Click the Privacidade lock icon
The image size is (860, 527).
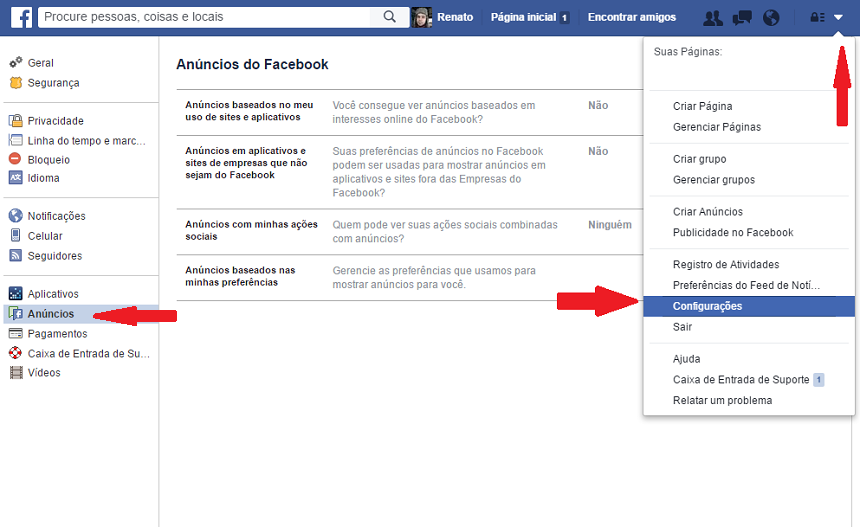(x=15, y=121)
